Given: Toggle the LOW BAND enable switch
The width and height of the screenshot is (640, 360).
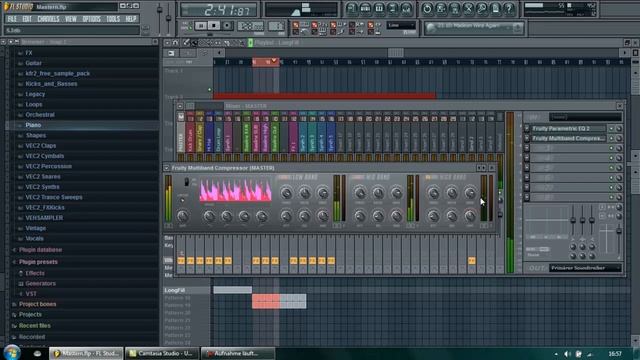Looking at the screenshot, I should (282, 178).
